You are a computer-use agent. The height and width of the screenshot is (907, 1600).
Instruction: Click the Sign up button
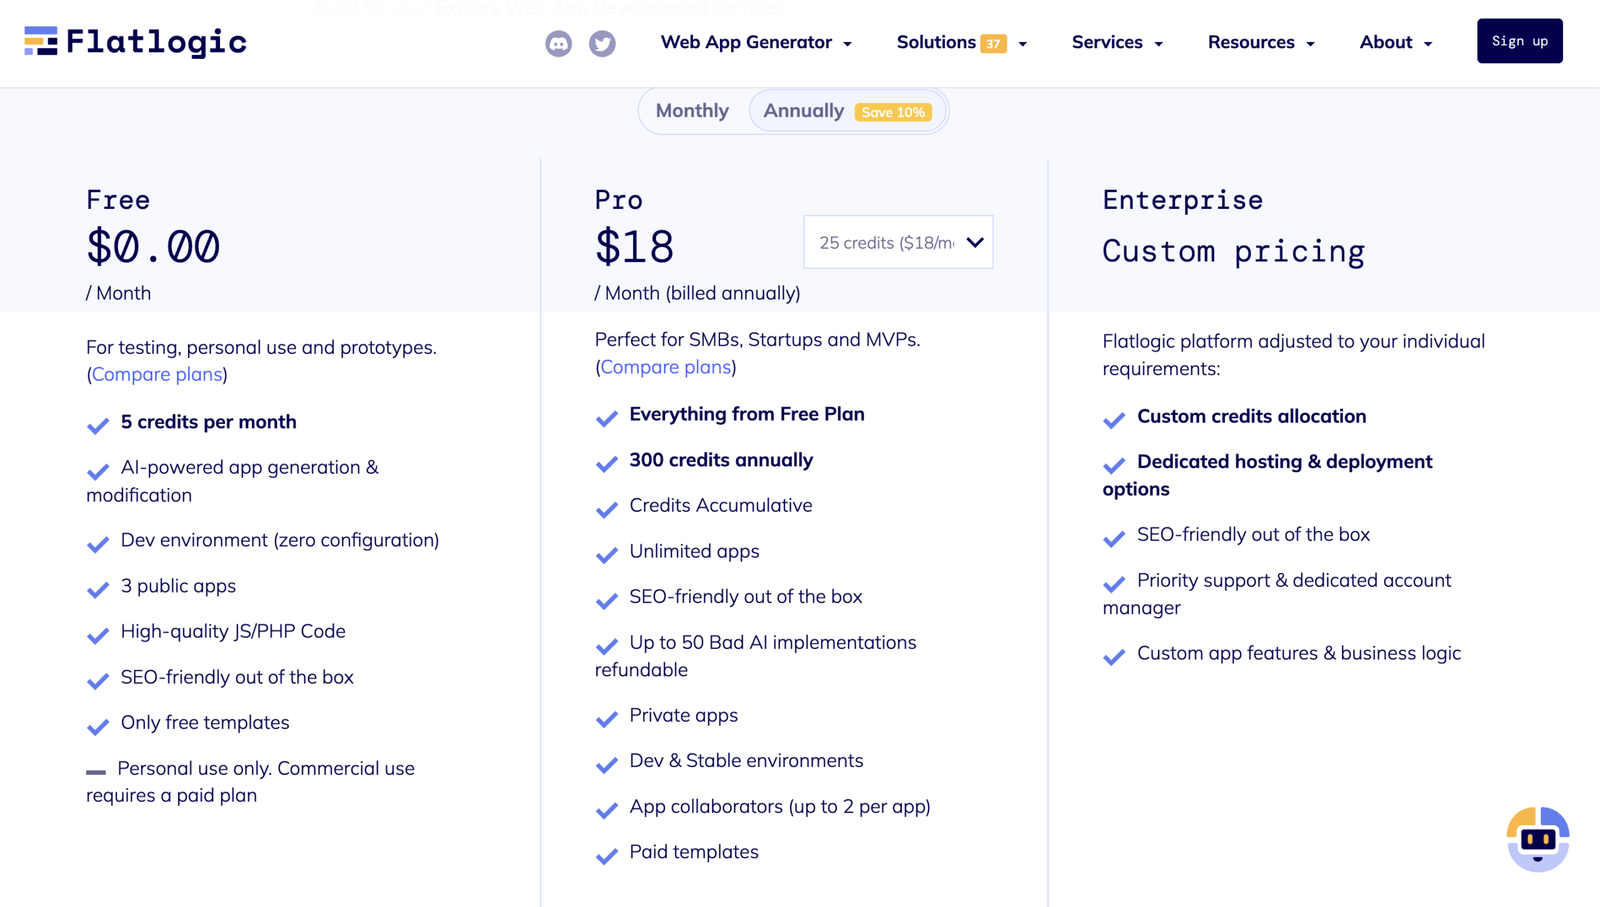pyautogui.click(x=1520, y=41)
